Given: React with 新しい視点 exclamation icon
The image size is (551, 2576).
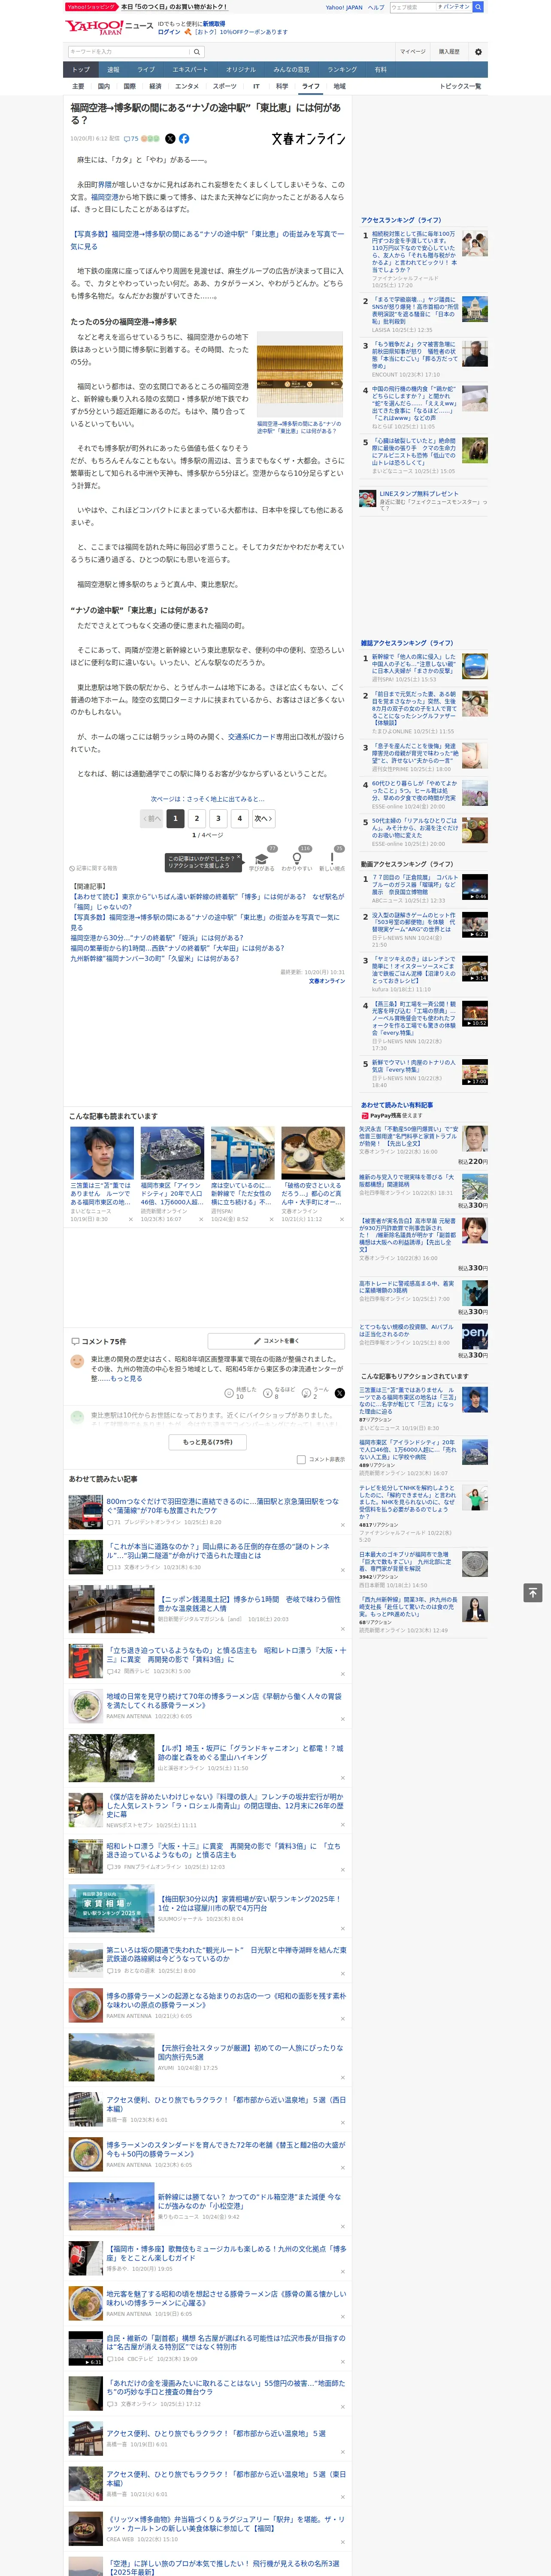Looking at the screenshot, I should click(x=332, y=859).
